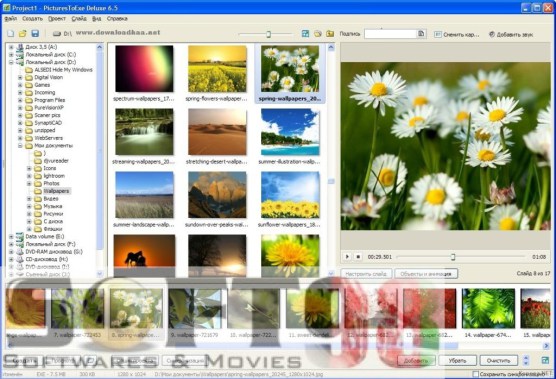Toggle the Сохранить синхронизацию checkbox
This screenshot has height=379, width=556.
[476, 374]
